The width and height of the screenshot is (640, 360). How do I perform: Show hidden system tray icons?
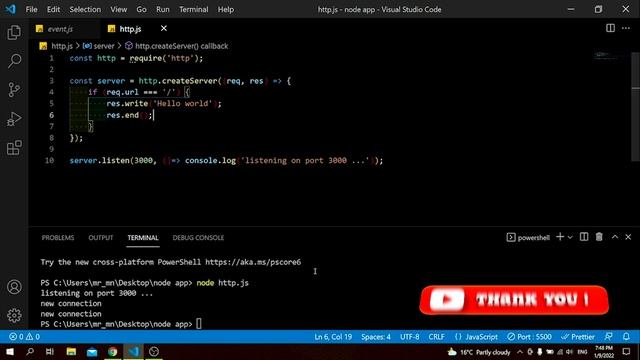click(x=520, y=352)
